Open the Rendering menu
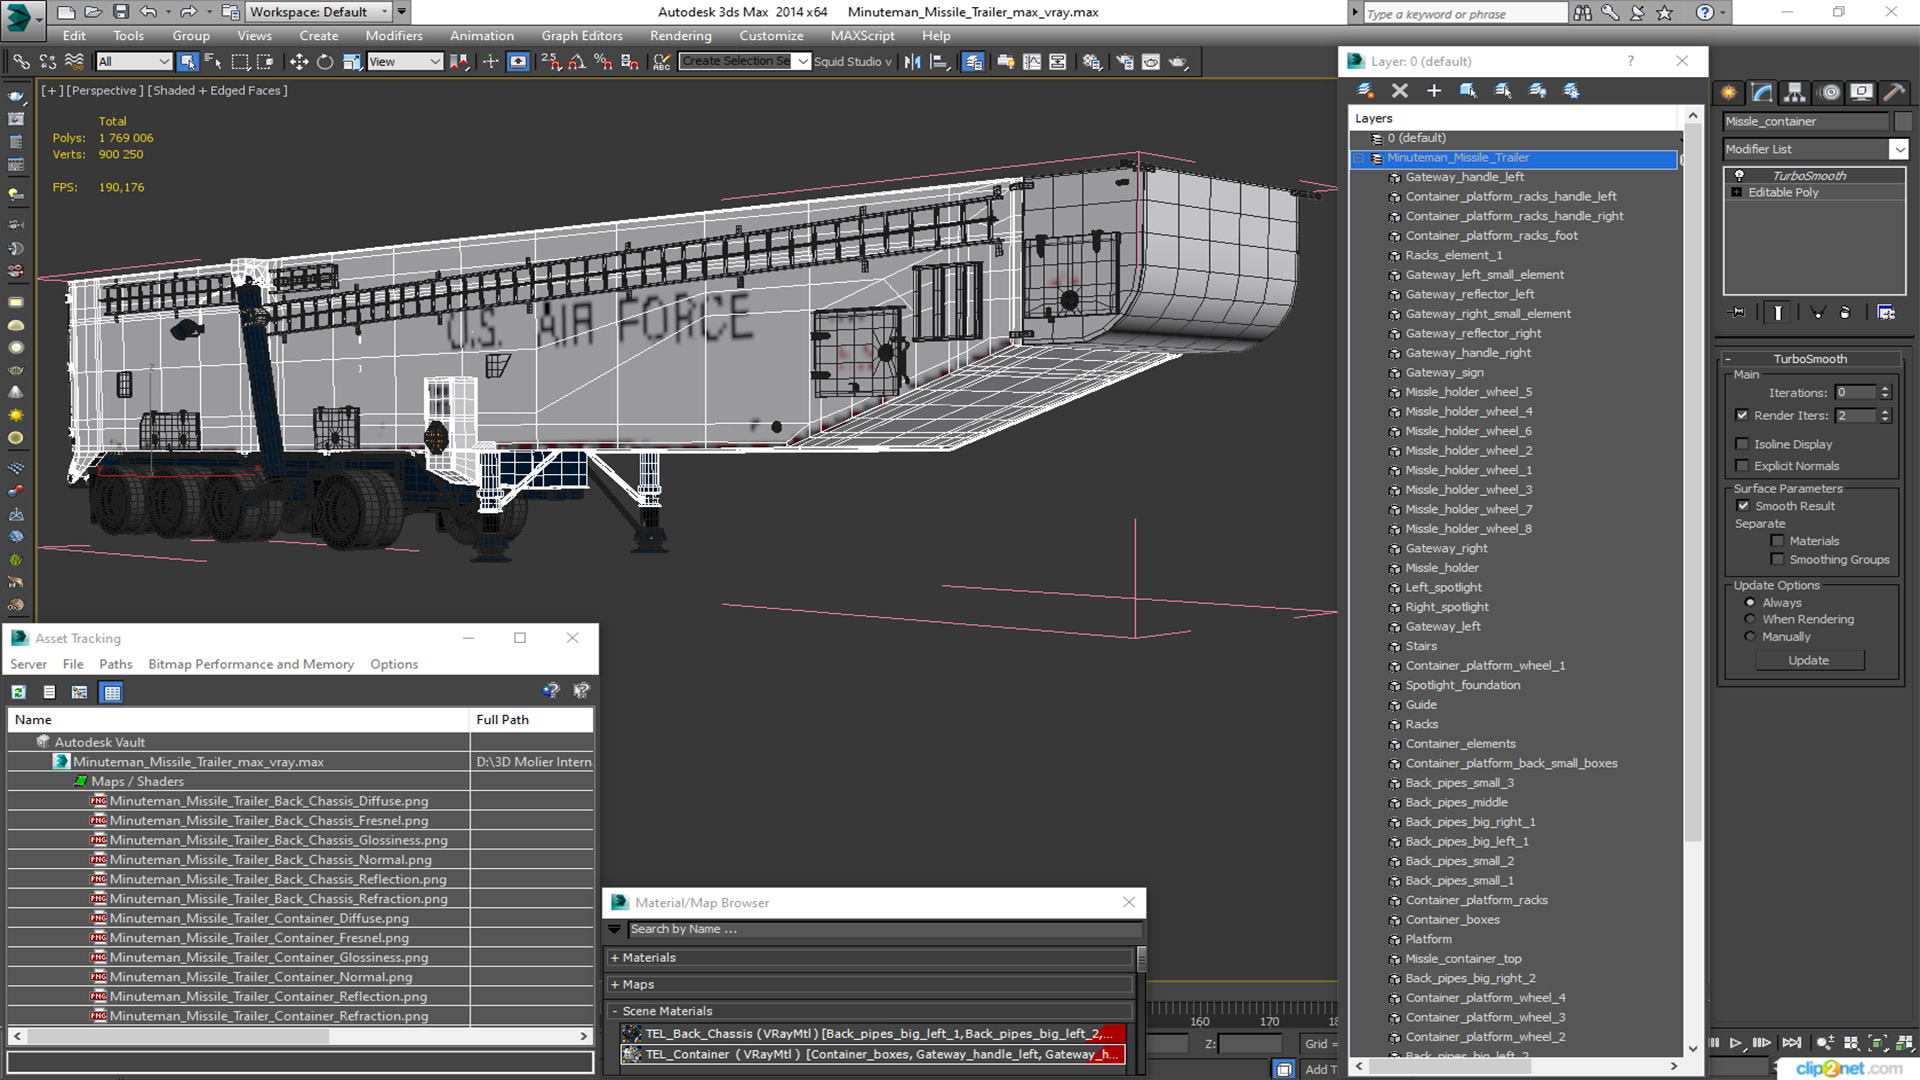Screen dimensions: 1920x1080 tap(680, 36)
